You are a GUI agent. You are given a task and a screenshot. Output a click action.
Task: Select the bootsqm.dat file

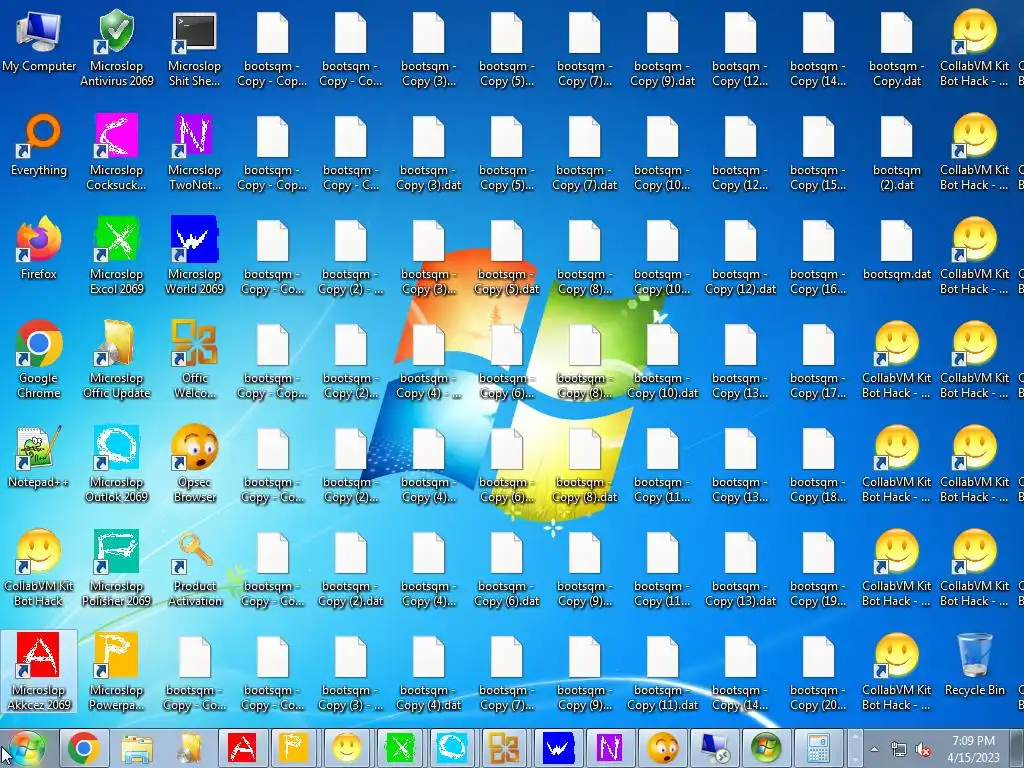tap(896, 249)
